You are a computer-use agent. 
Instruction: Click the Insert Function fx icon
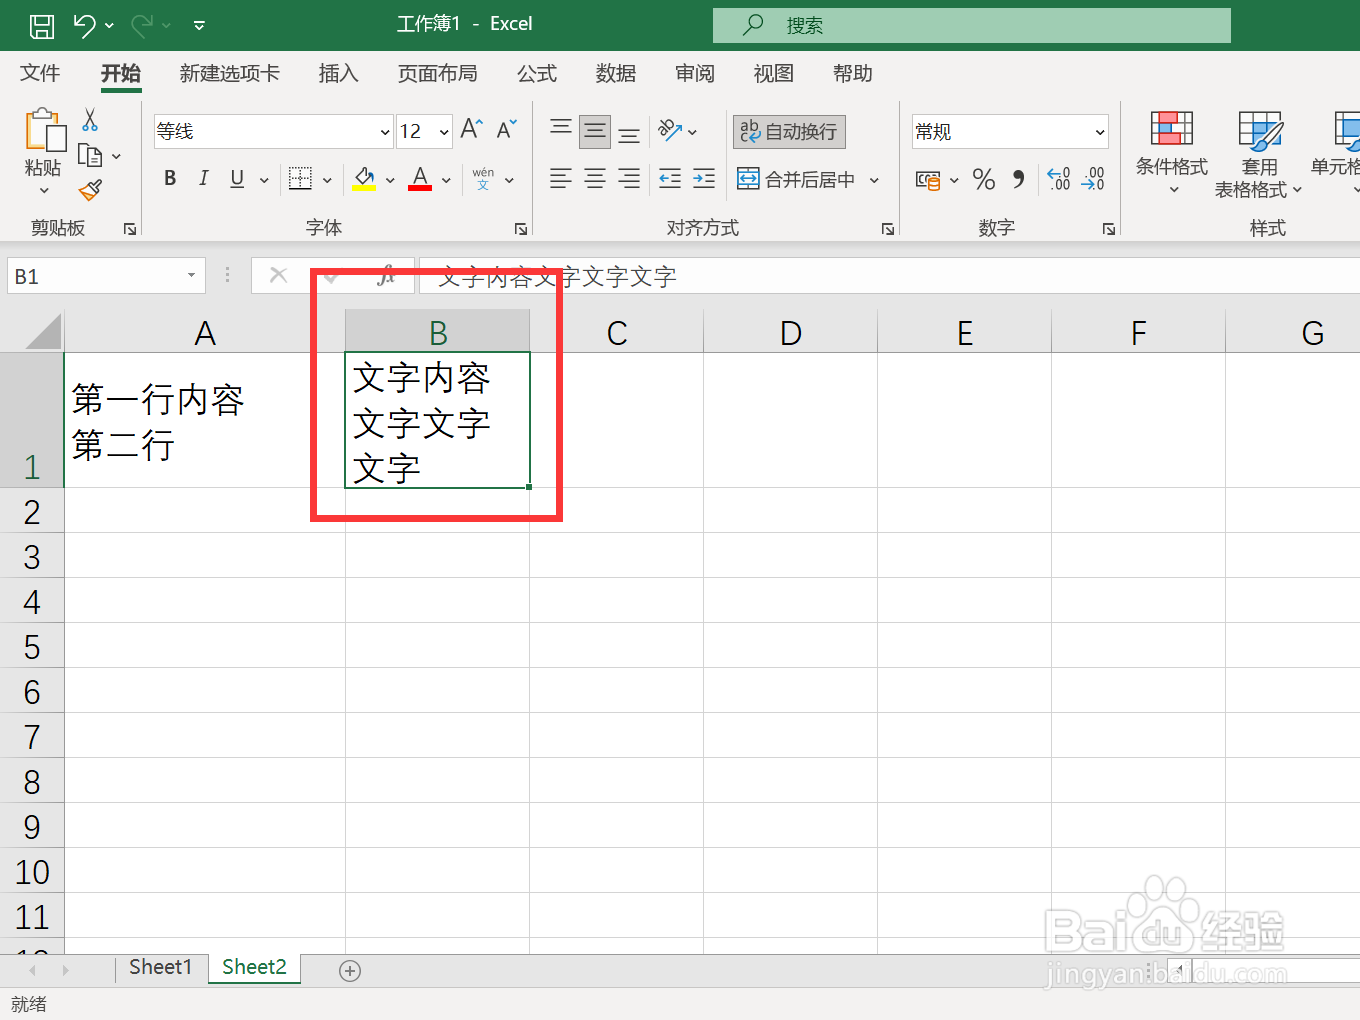pos(389,276)
